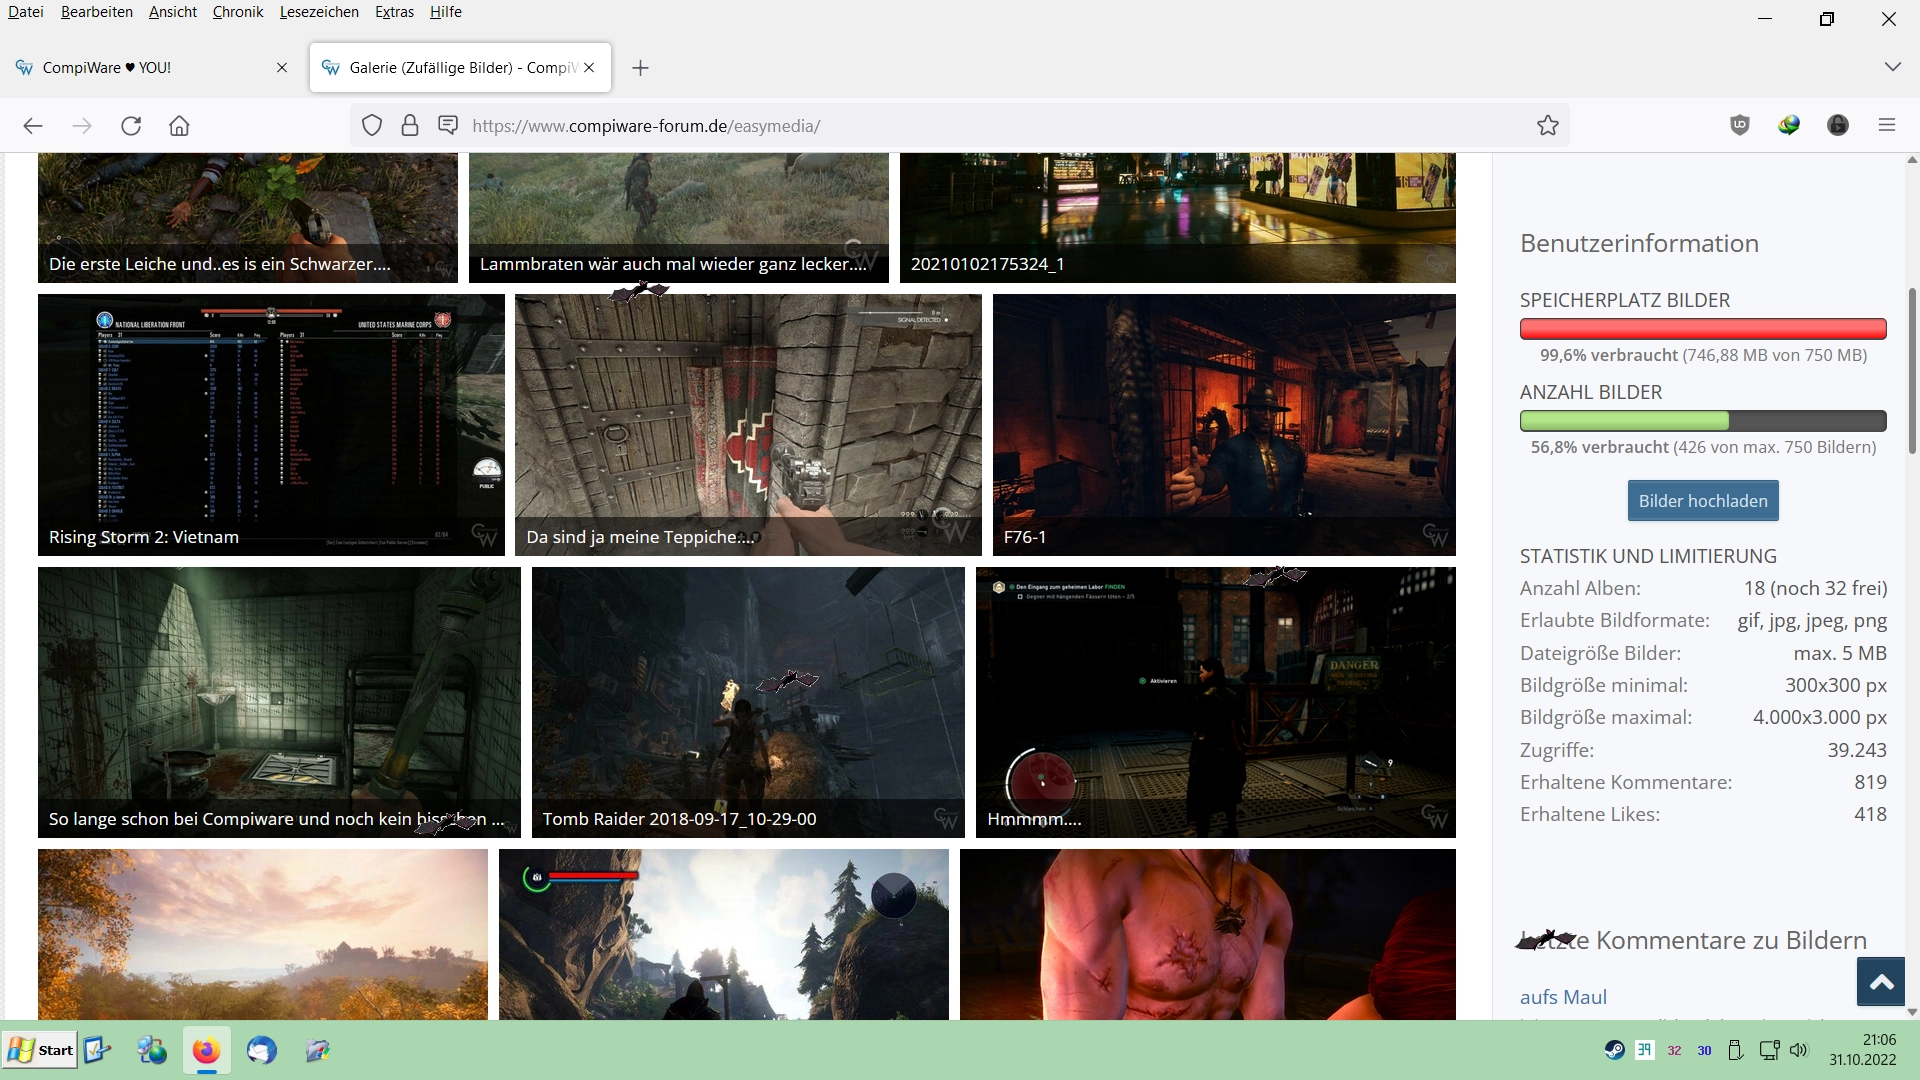Image resolution: width=1920 pixels, height=1080 pixels.
Task: Click the forward navigation arrow
Action: (82, 126)
